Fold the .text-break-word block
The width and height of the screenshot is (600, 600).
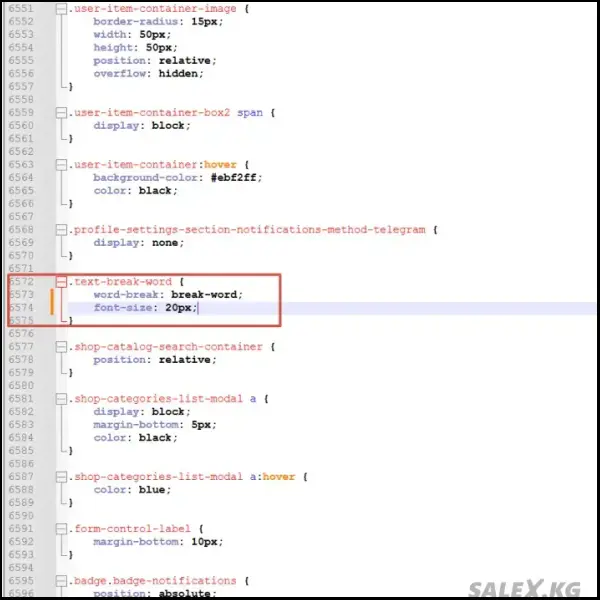(62, 282)
